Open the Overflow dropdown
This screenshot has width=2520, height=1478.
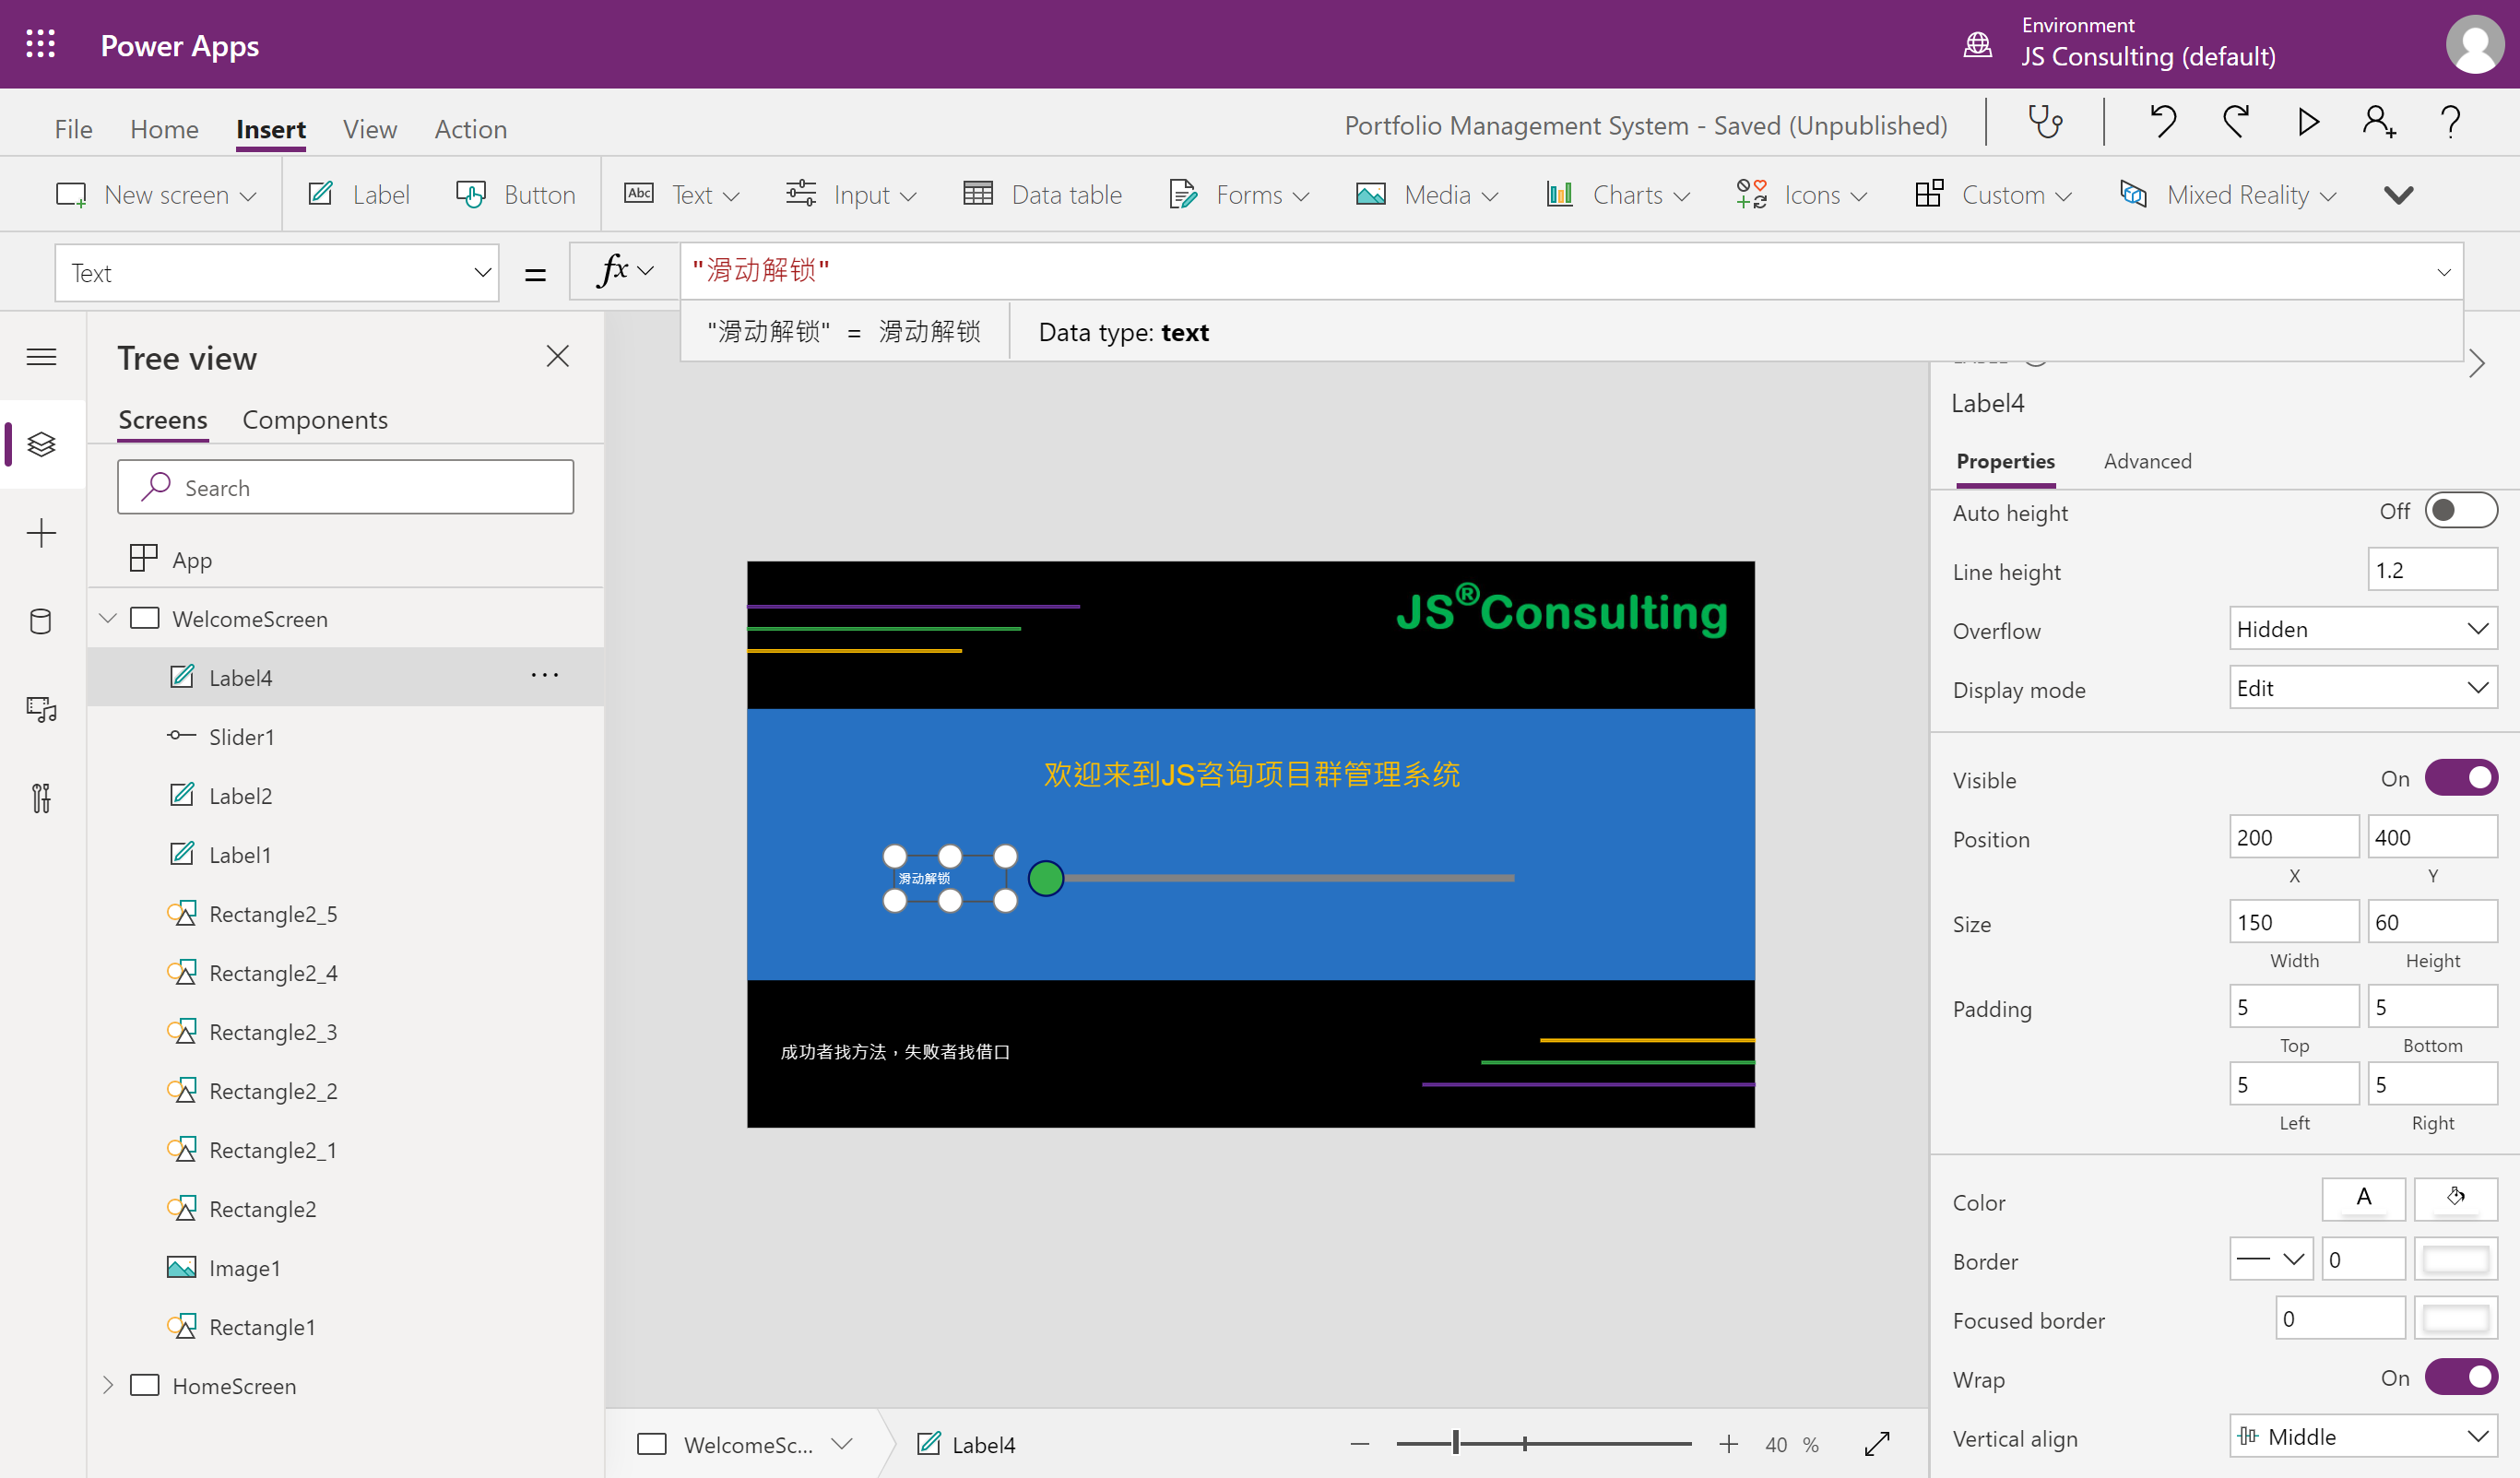pyautogui.click(x=2362, y=629)
